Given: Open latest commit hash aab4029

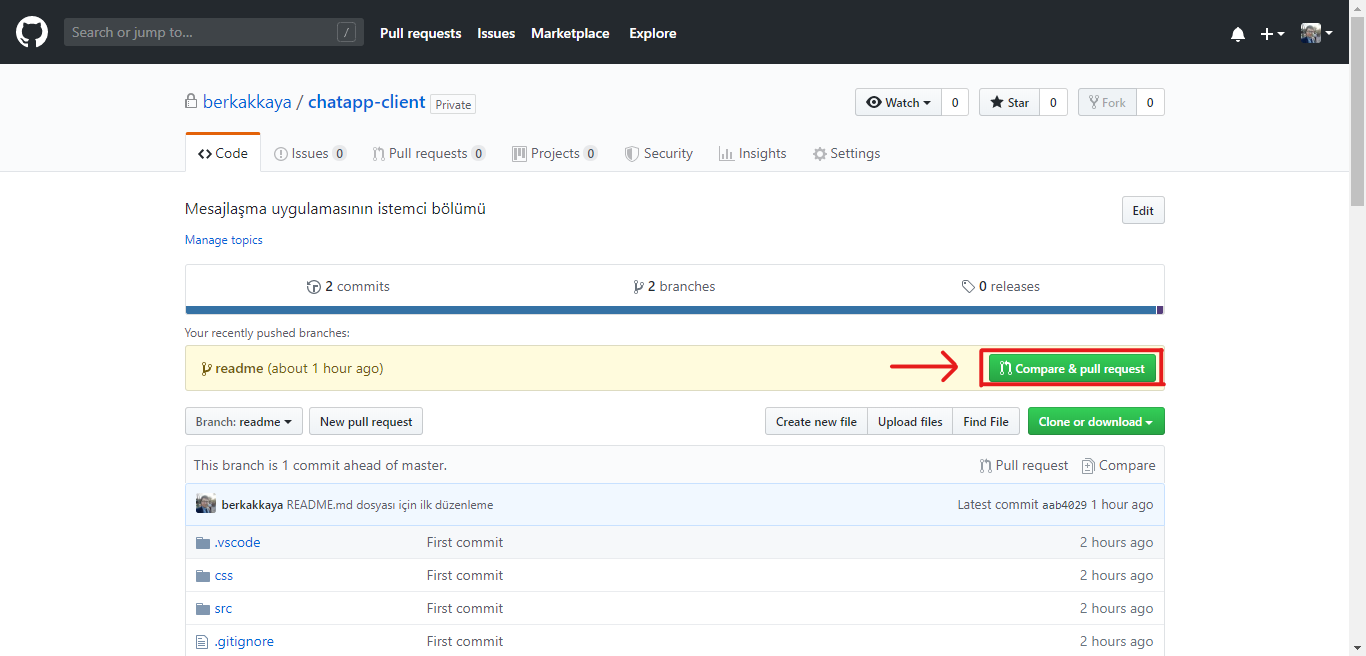Looking at the screenshot, I should click(1064, 505).
